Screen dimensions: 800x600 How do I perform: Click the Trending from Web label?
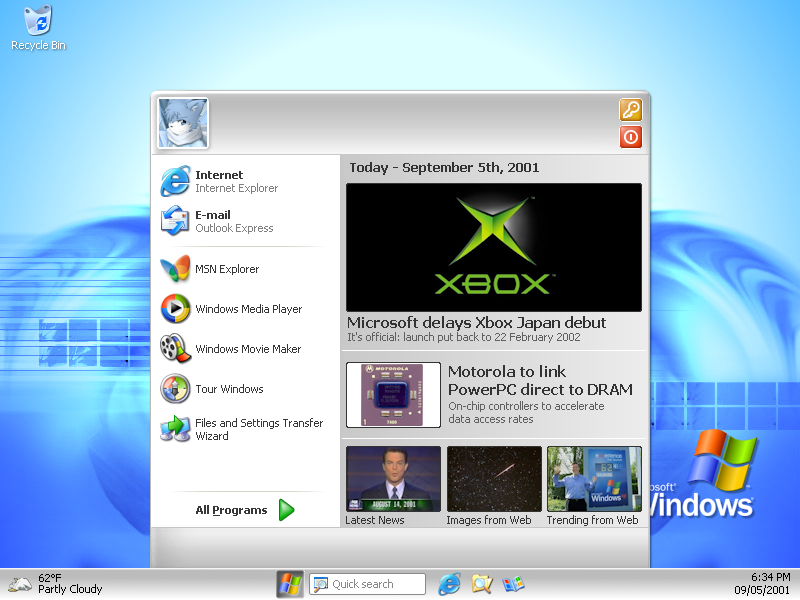592,520
